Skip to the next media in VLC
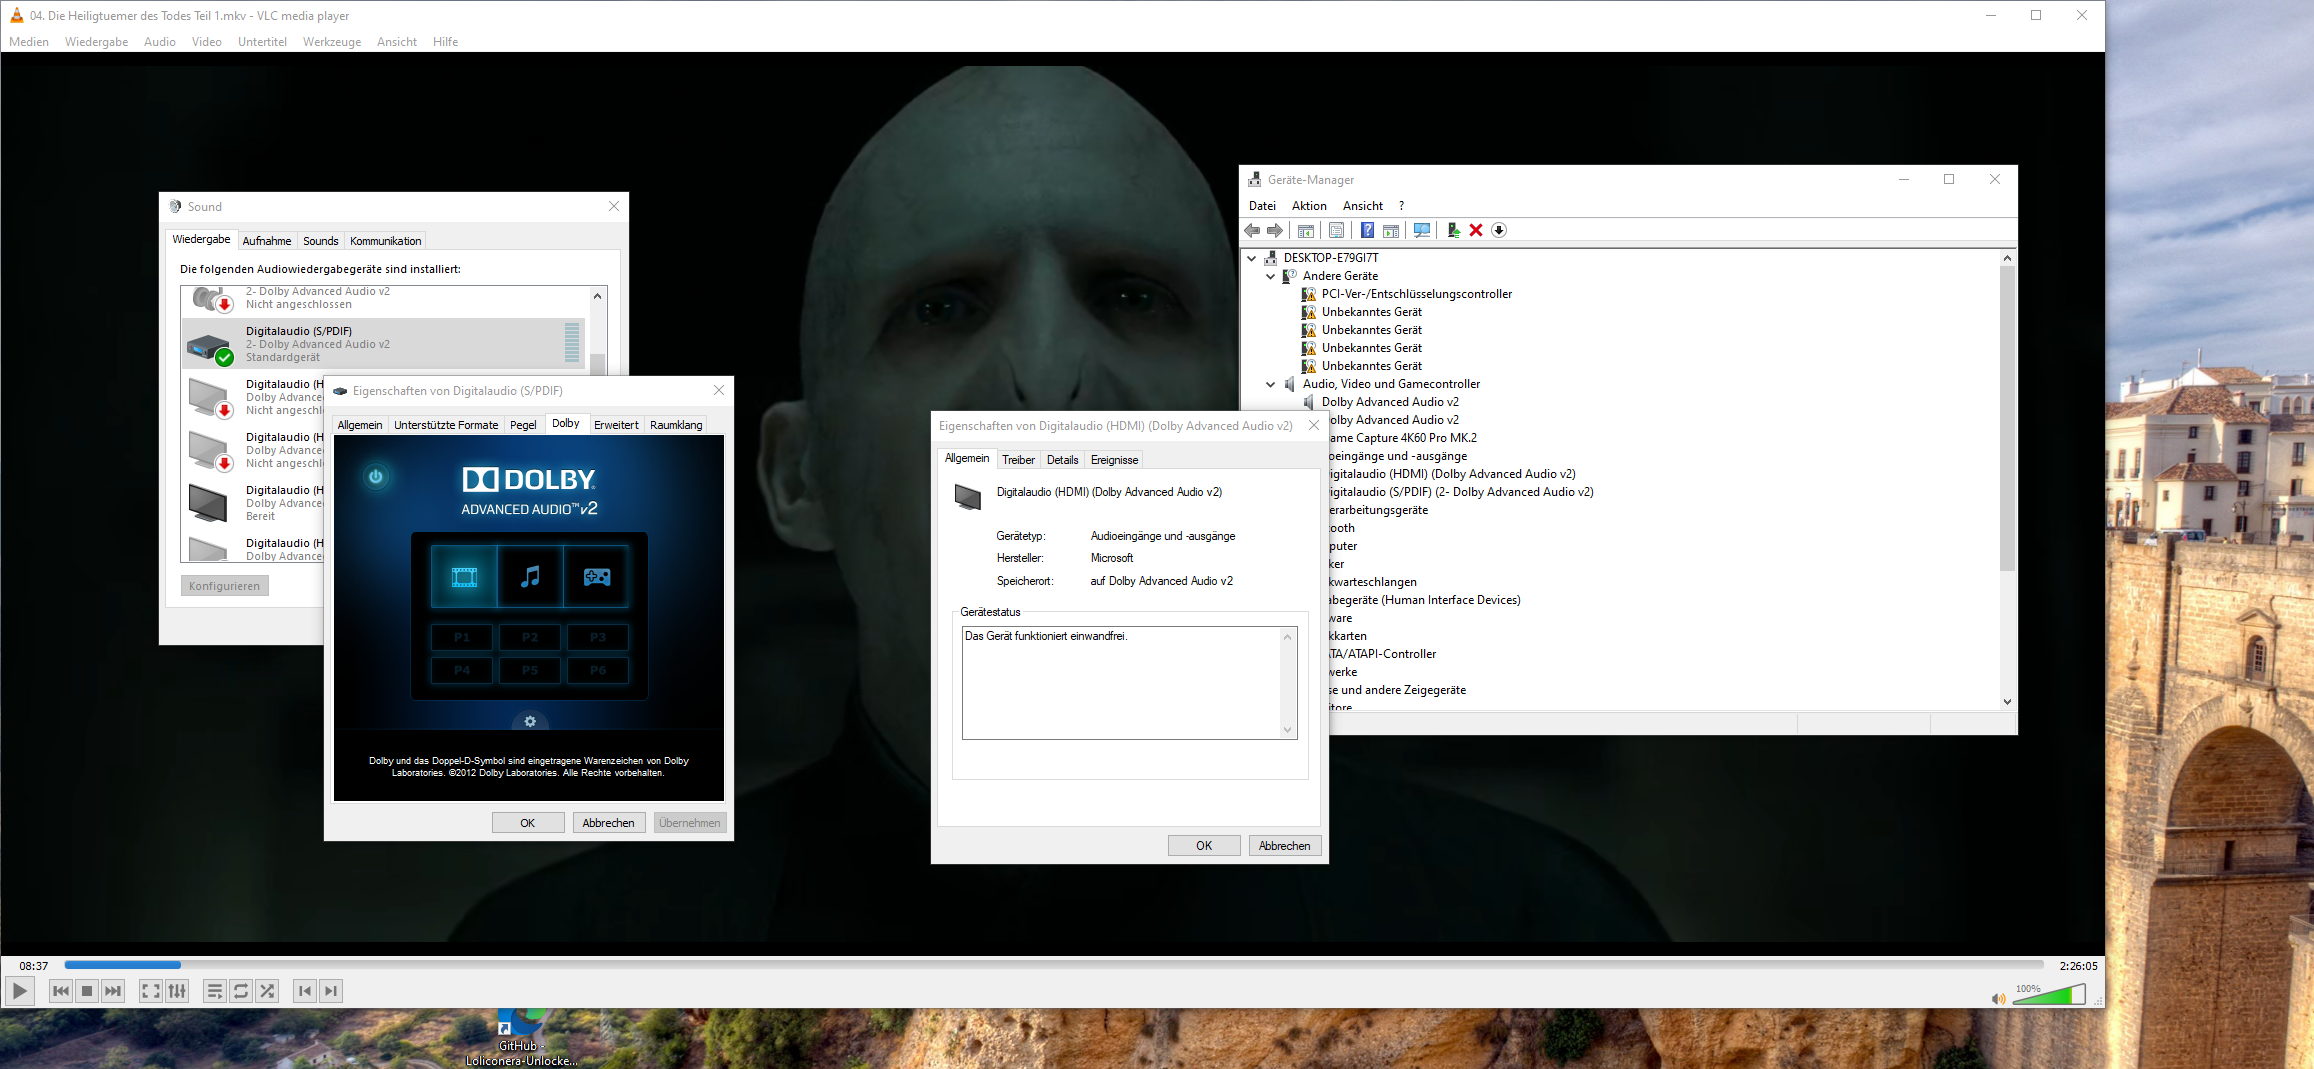 (x=113, y=991)
